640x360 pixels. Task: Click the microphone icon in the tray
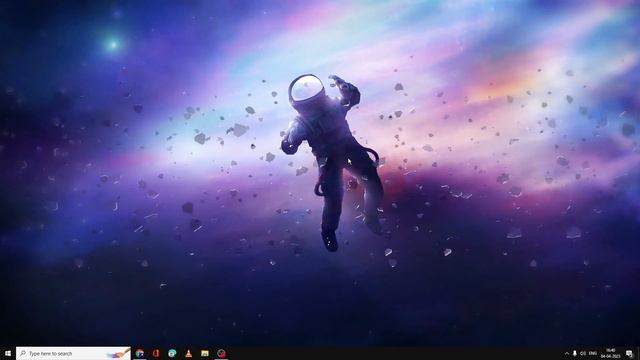coord(575,353)
